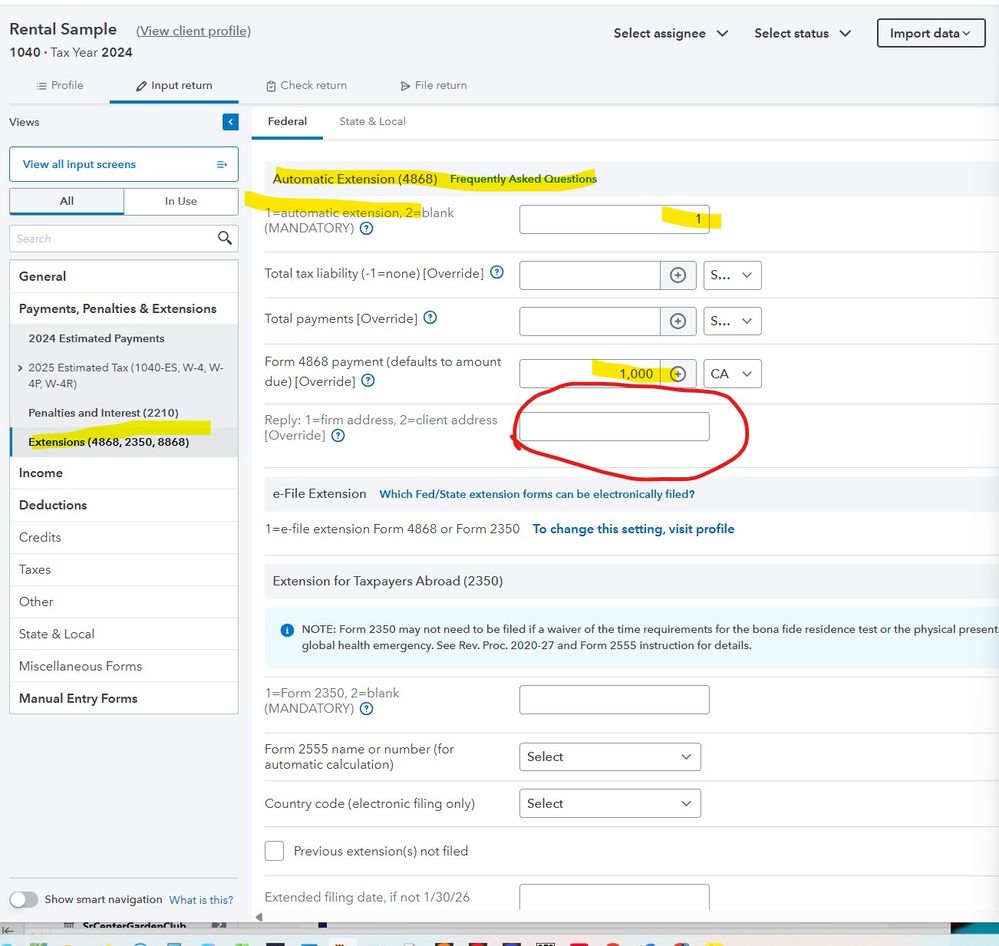The width and height of the screenshot is (999, 946).
Task: Click the search magnifier icon
Action: 225,238
